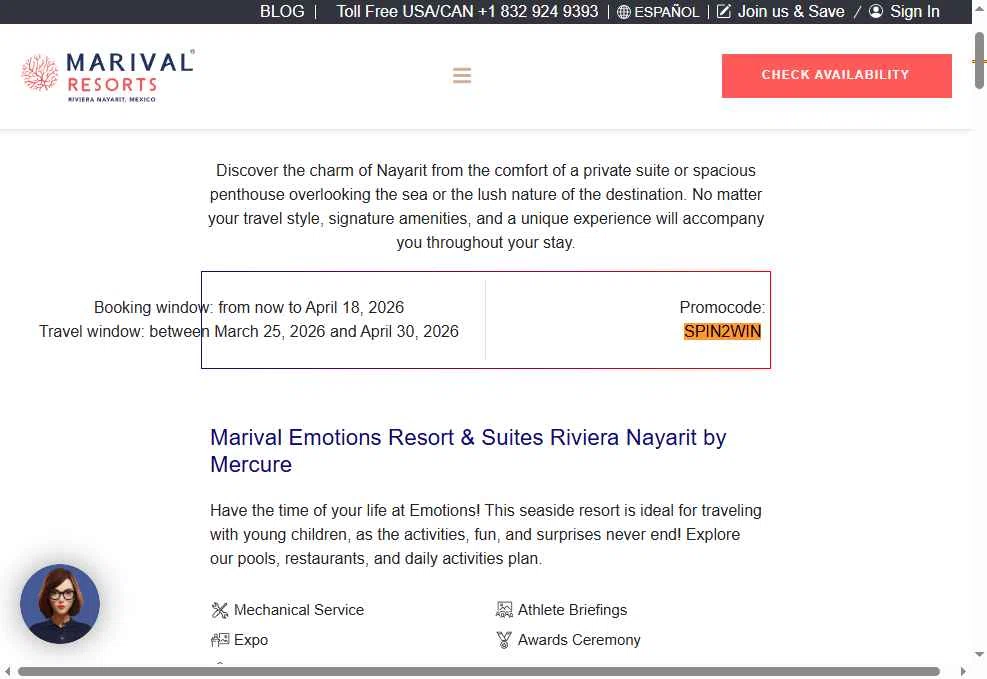
Task: Click the scroll right arrow
Action: 963,671
